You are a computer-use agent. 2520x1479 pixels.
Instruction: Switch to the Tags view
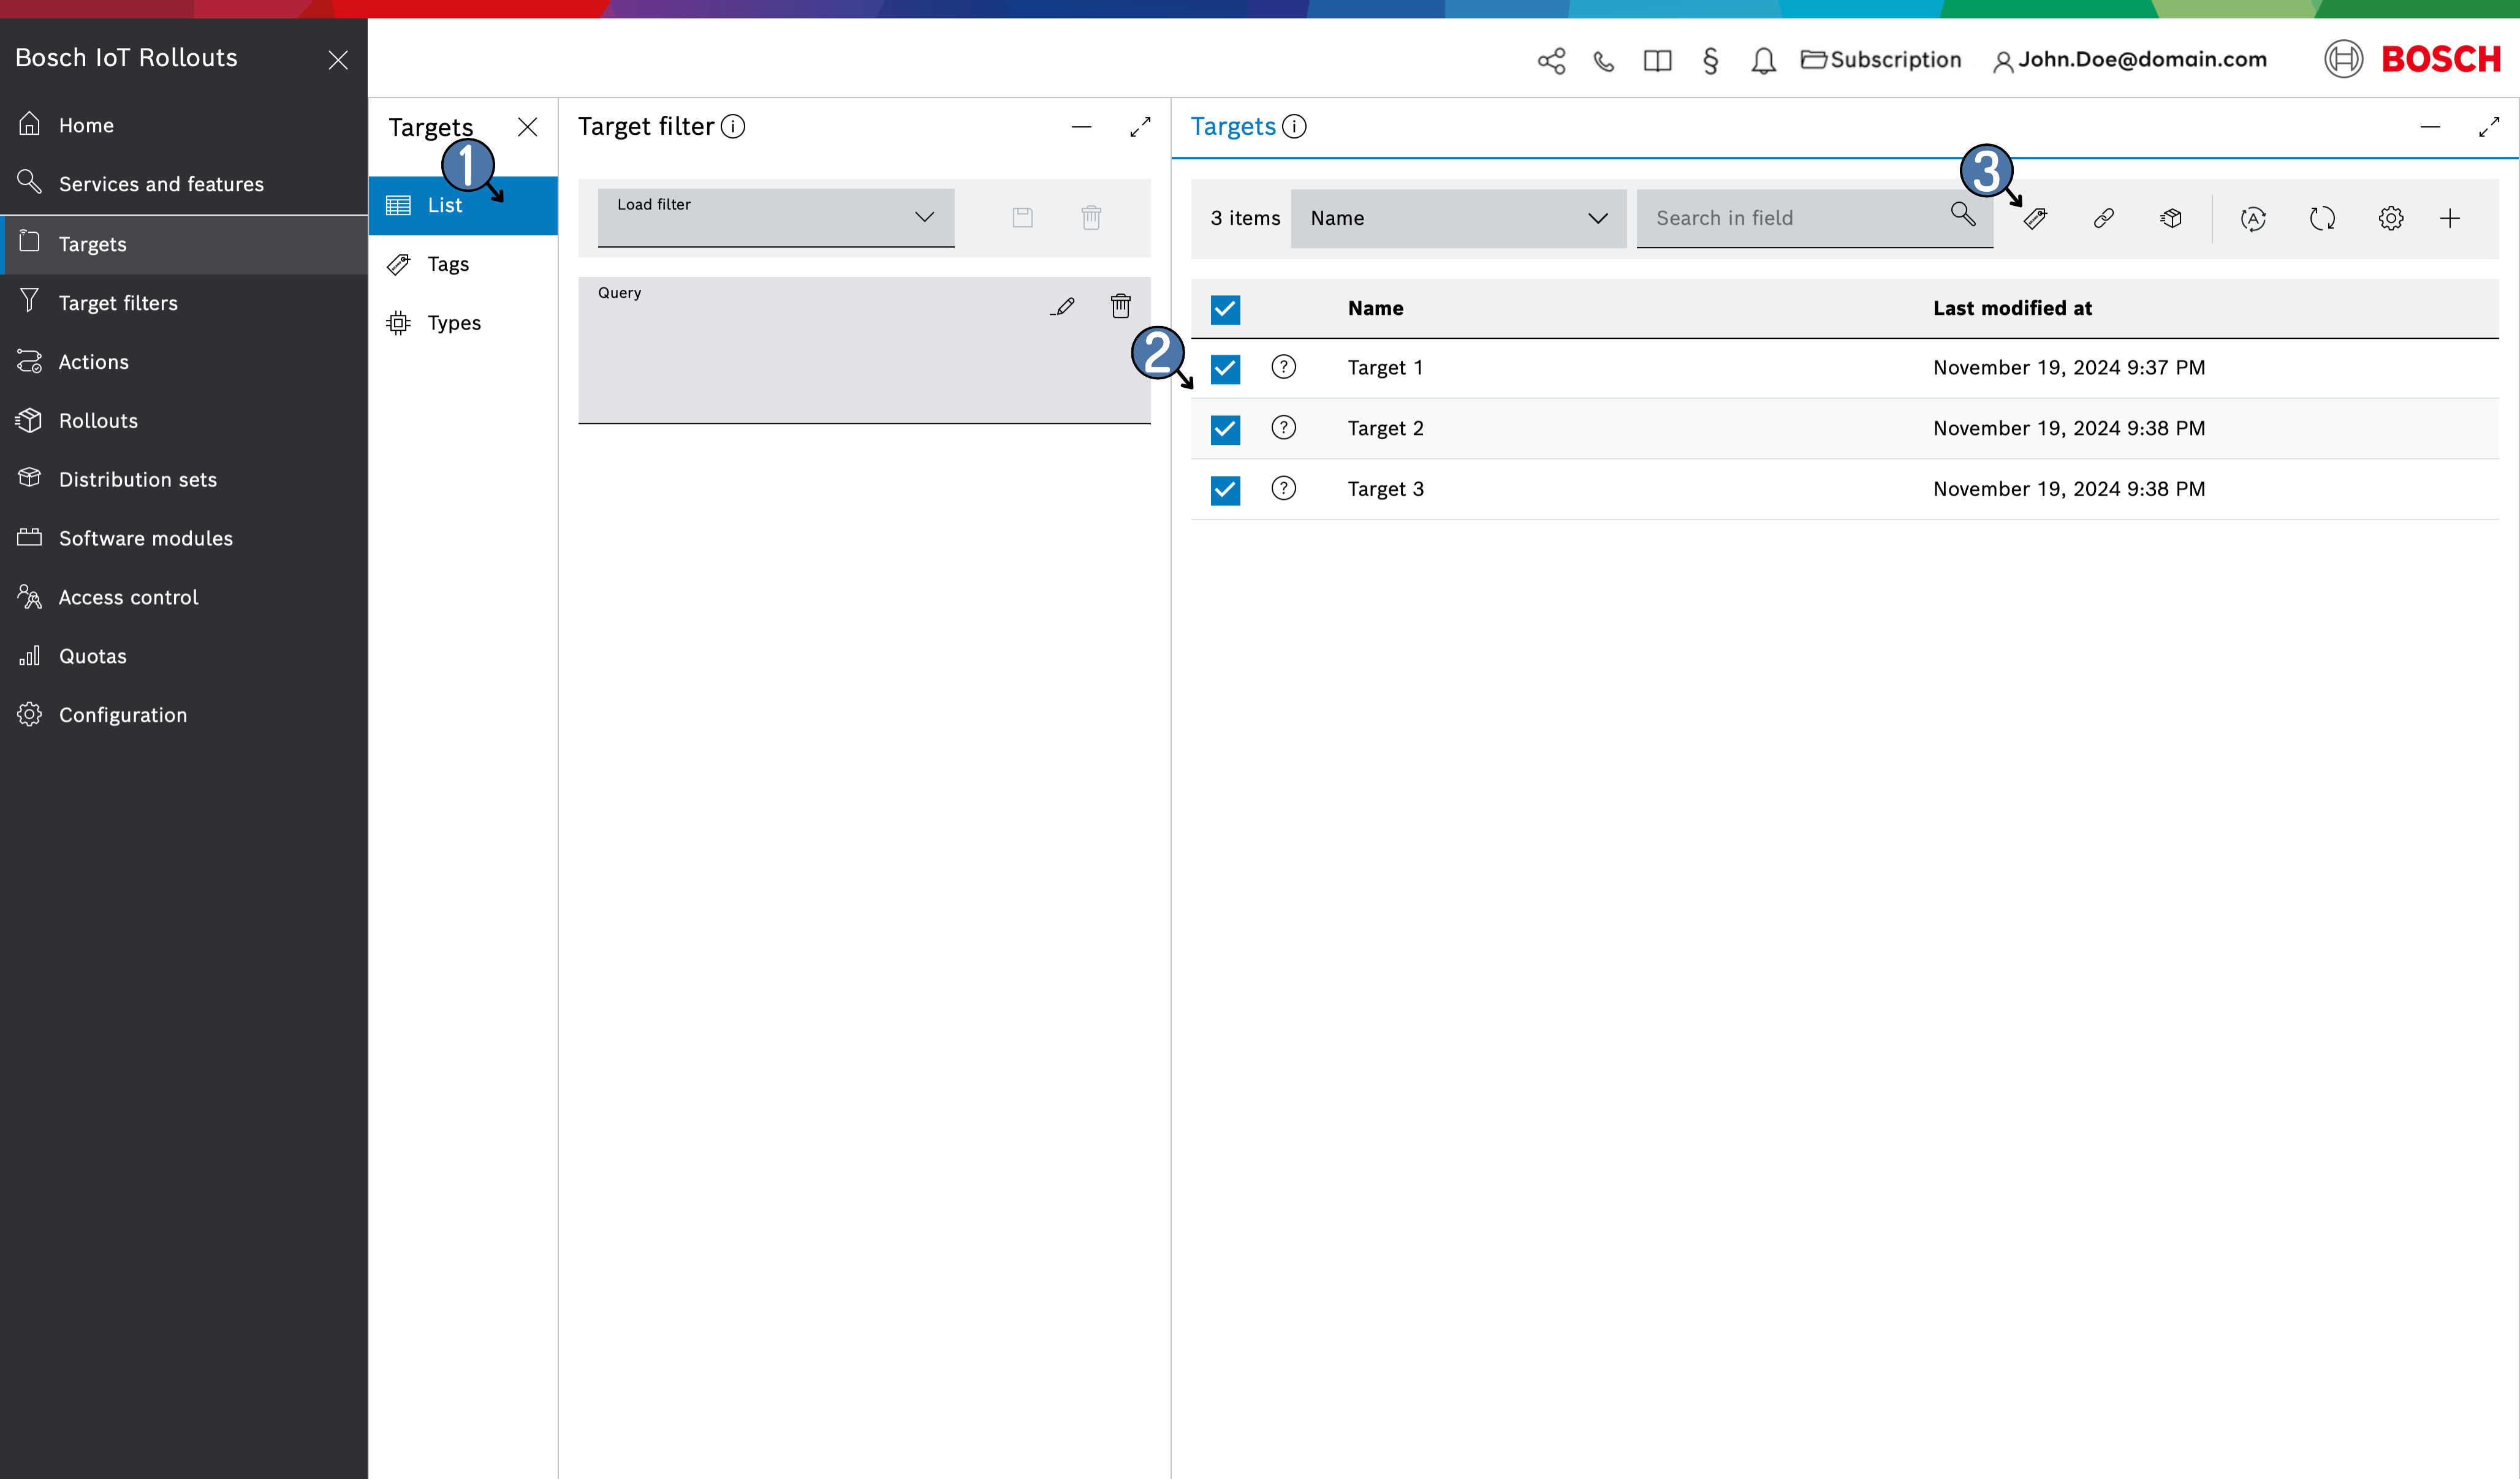tap(447, 264)
